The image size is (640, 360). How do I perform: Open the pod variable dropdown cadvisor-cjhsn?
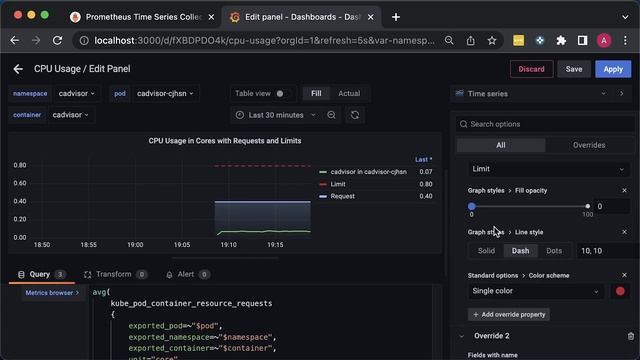tap(165, 93)
